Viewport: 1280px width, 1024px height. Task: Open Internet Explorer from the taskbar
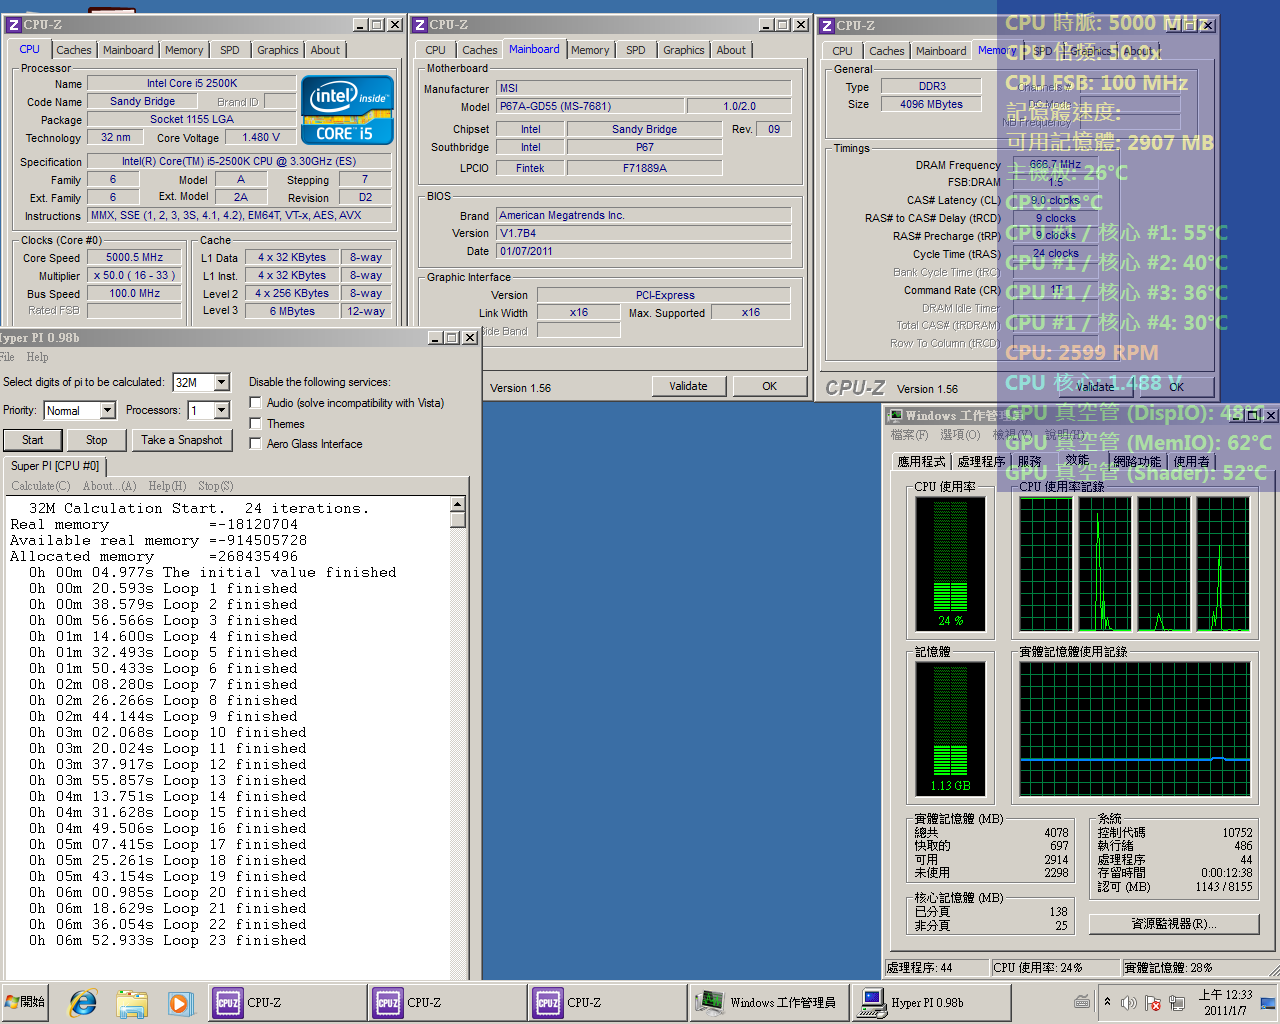[83, 1002]
